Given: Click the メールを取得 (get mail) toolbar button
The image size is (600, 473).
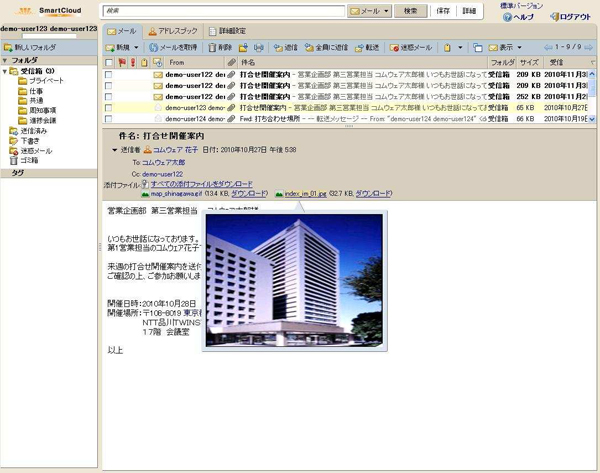Looking at the screenshot, I should click(x=176, y=47).
